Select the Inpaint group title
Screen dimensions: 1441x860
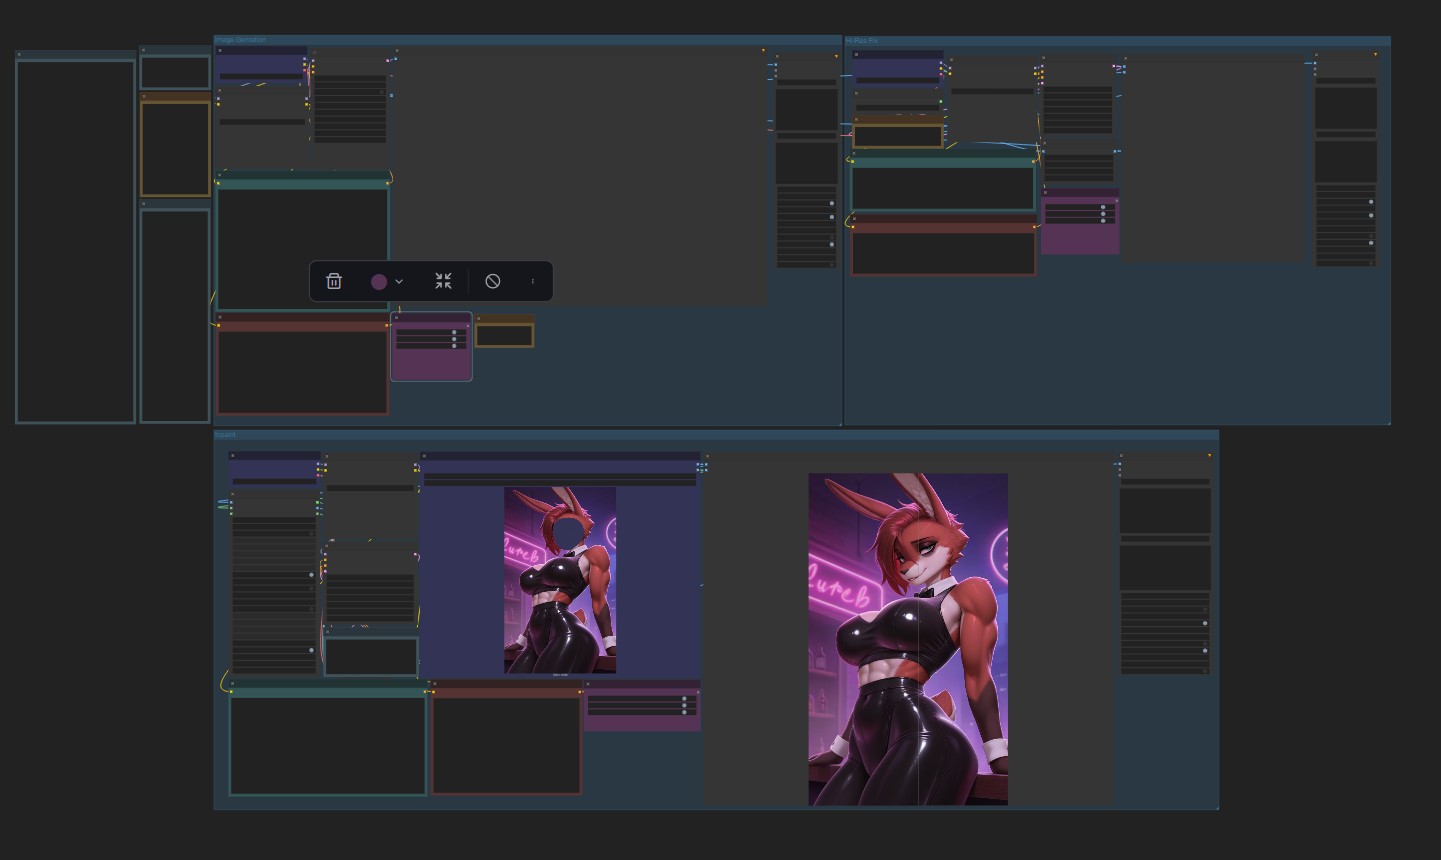click(225, 435)
